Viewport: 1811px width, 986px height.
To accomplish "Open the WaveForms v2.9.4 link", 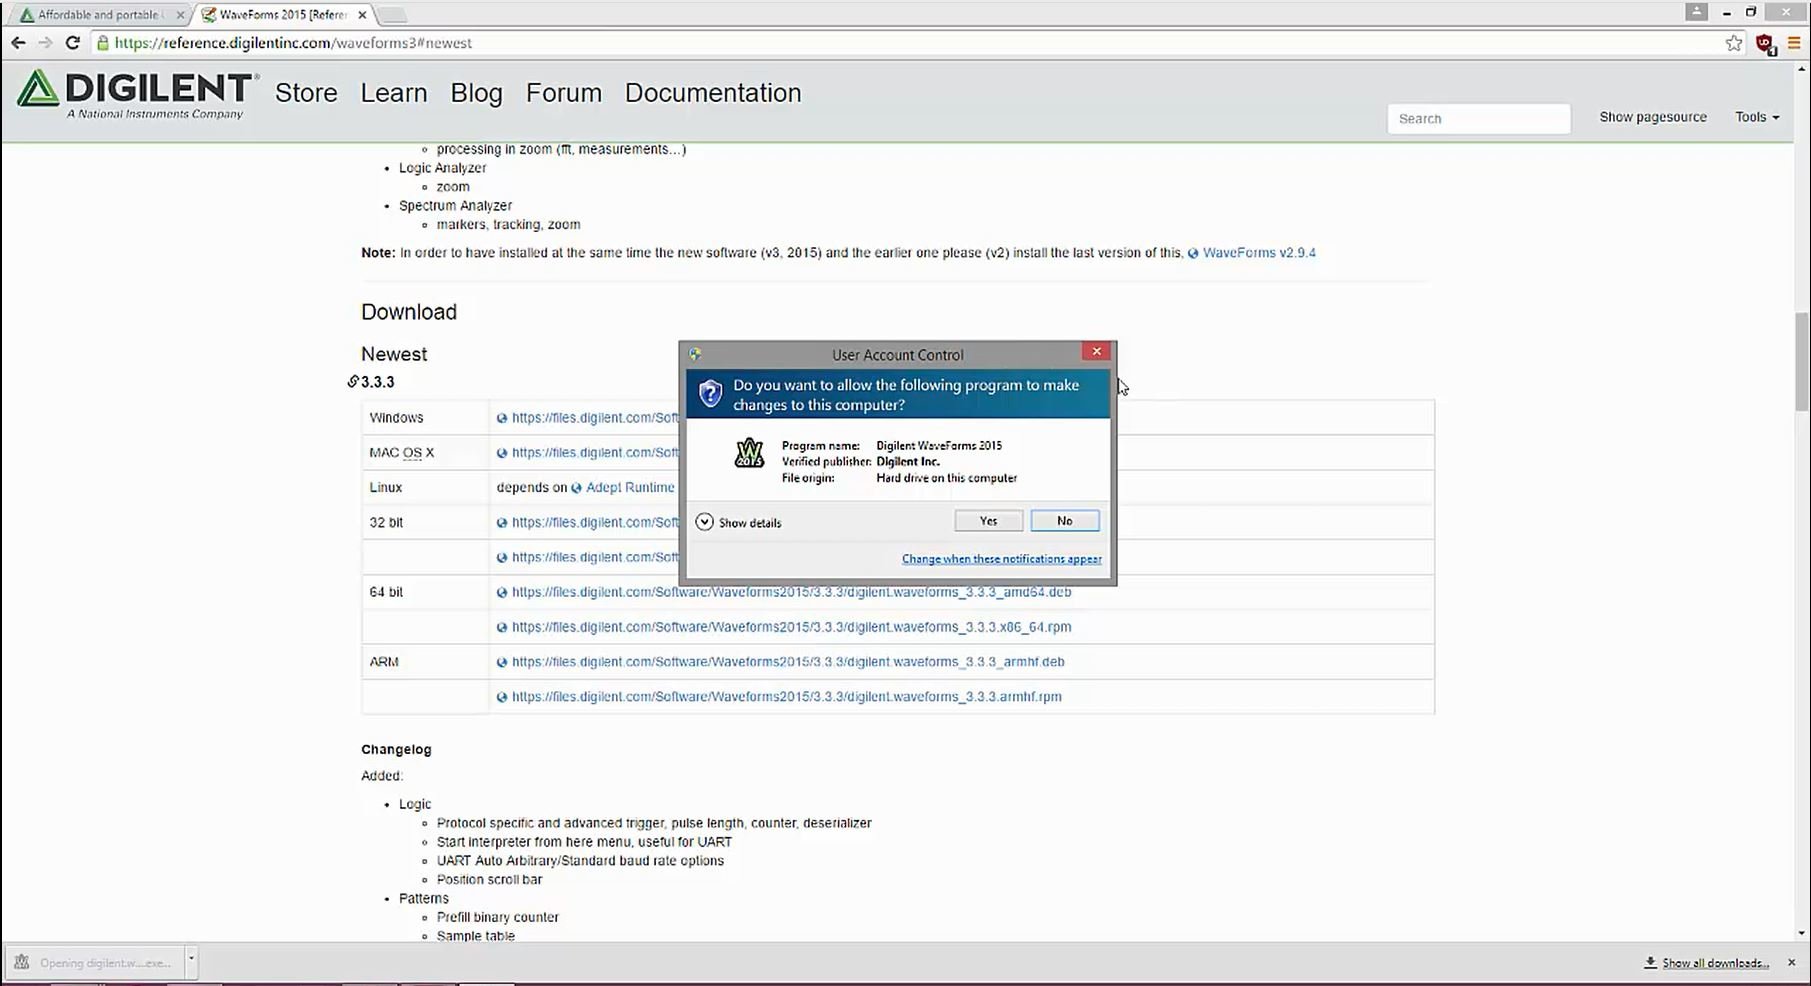I will 1259,253.
